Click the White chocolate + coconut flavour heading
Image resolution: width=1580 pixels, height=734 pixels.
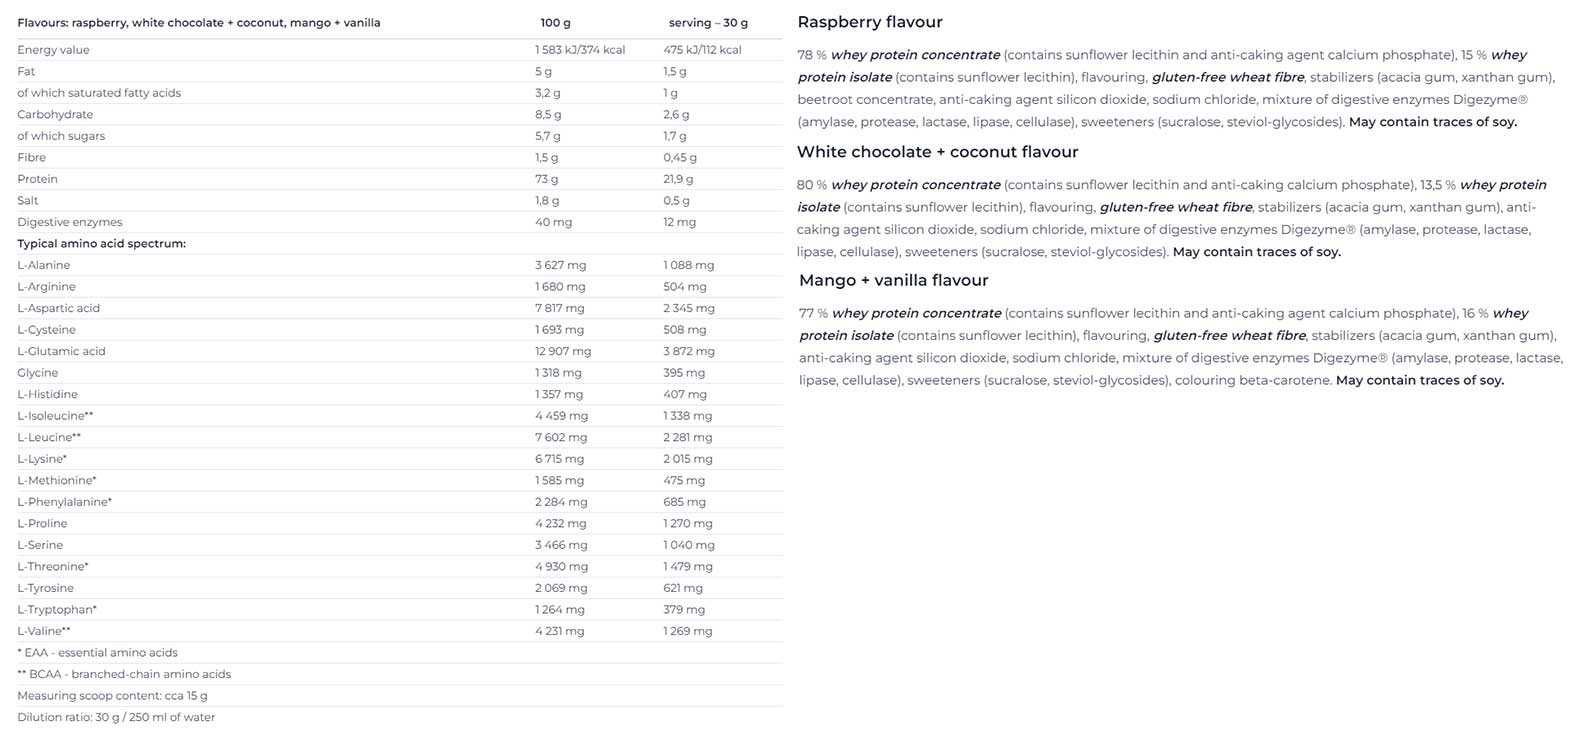click(937, 152)
